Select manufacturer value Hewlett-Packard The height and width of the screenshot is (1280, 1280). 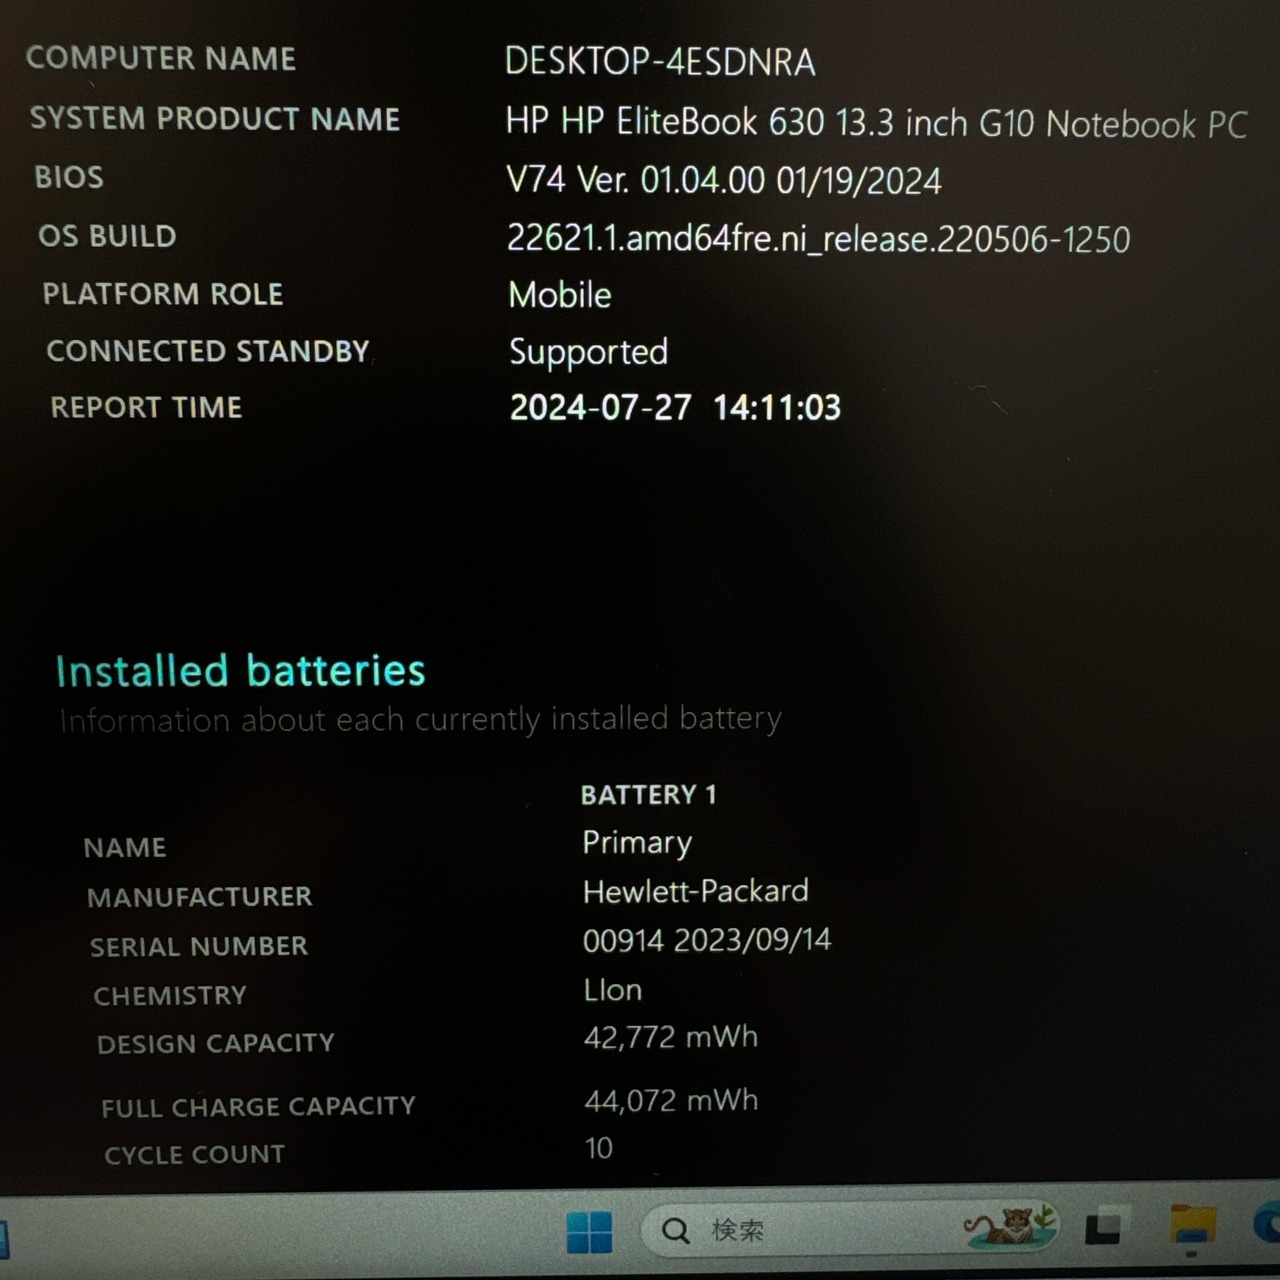[696, 891]
